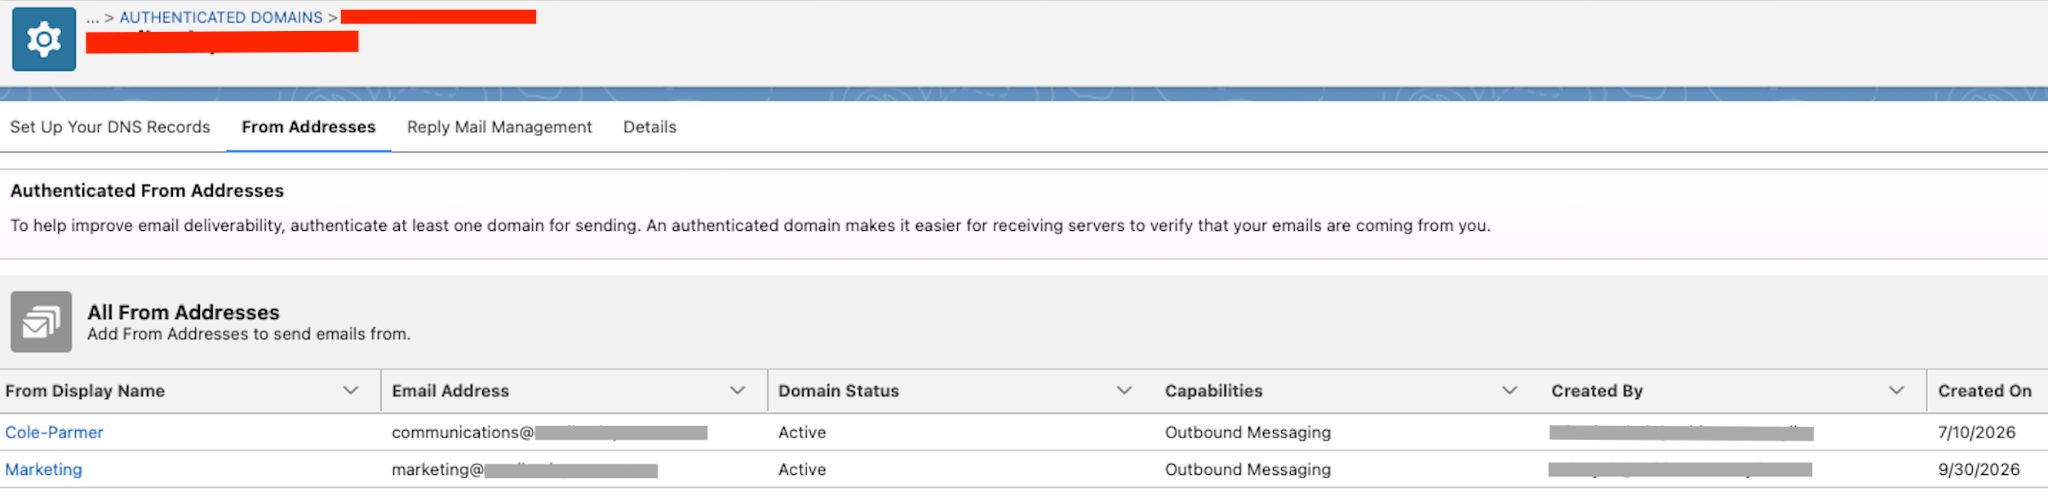The image size is (2048, 499).
Task: Open Capabilities column menu chevron
Action: click(x=1510, y=390)
